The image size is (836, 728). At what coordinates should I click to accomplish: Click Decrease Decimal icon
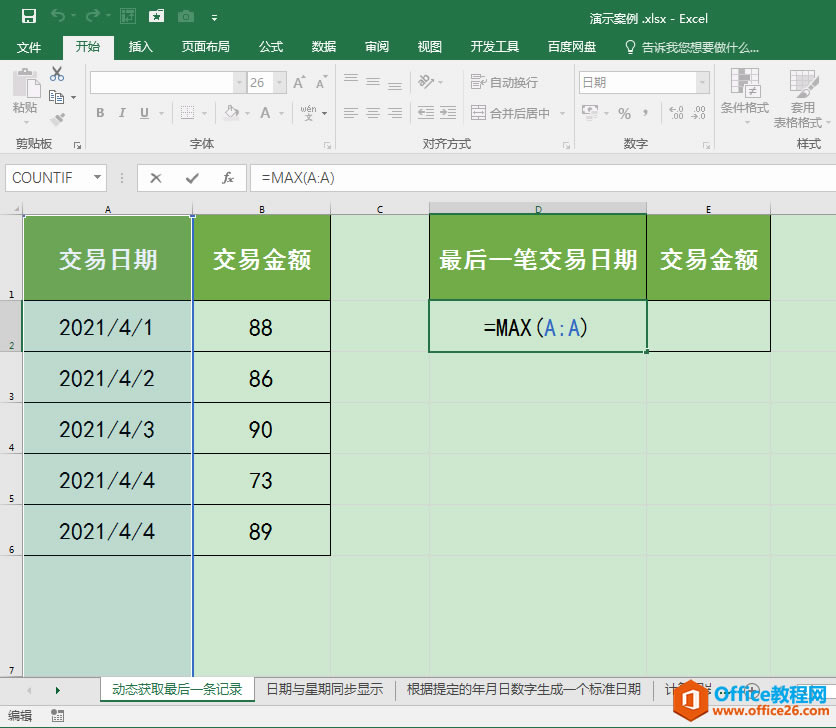tap(698, 113)
